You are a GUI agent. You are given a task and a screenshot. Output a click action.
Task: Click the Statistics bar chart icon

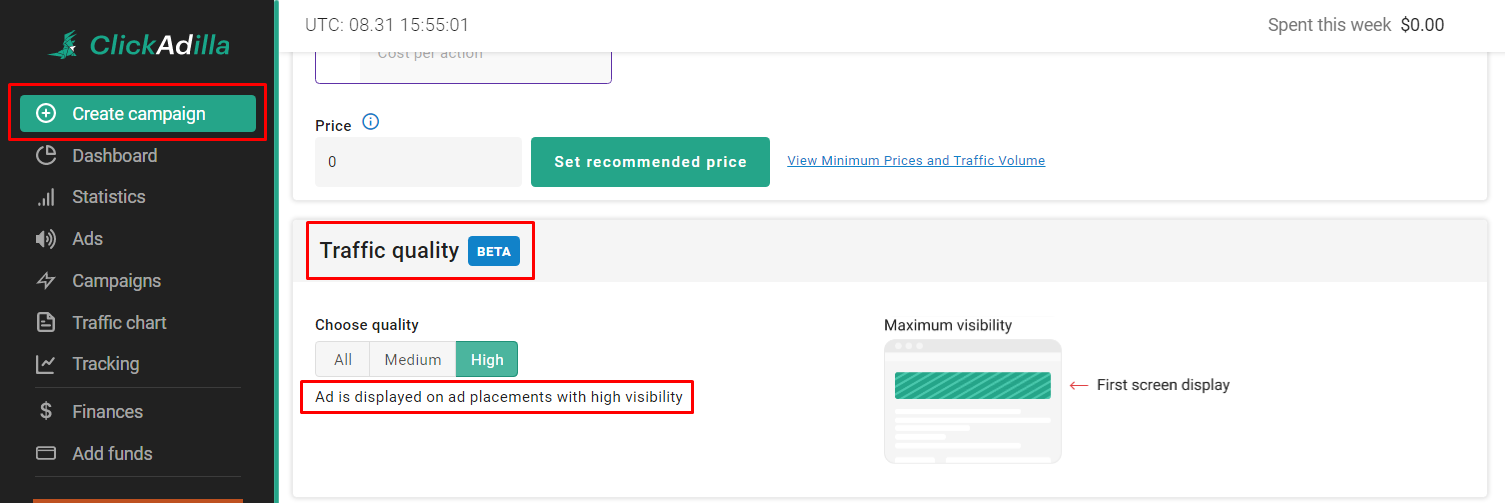tap(46, 197)
